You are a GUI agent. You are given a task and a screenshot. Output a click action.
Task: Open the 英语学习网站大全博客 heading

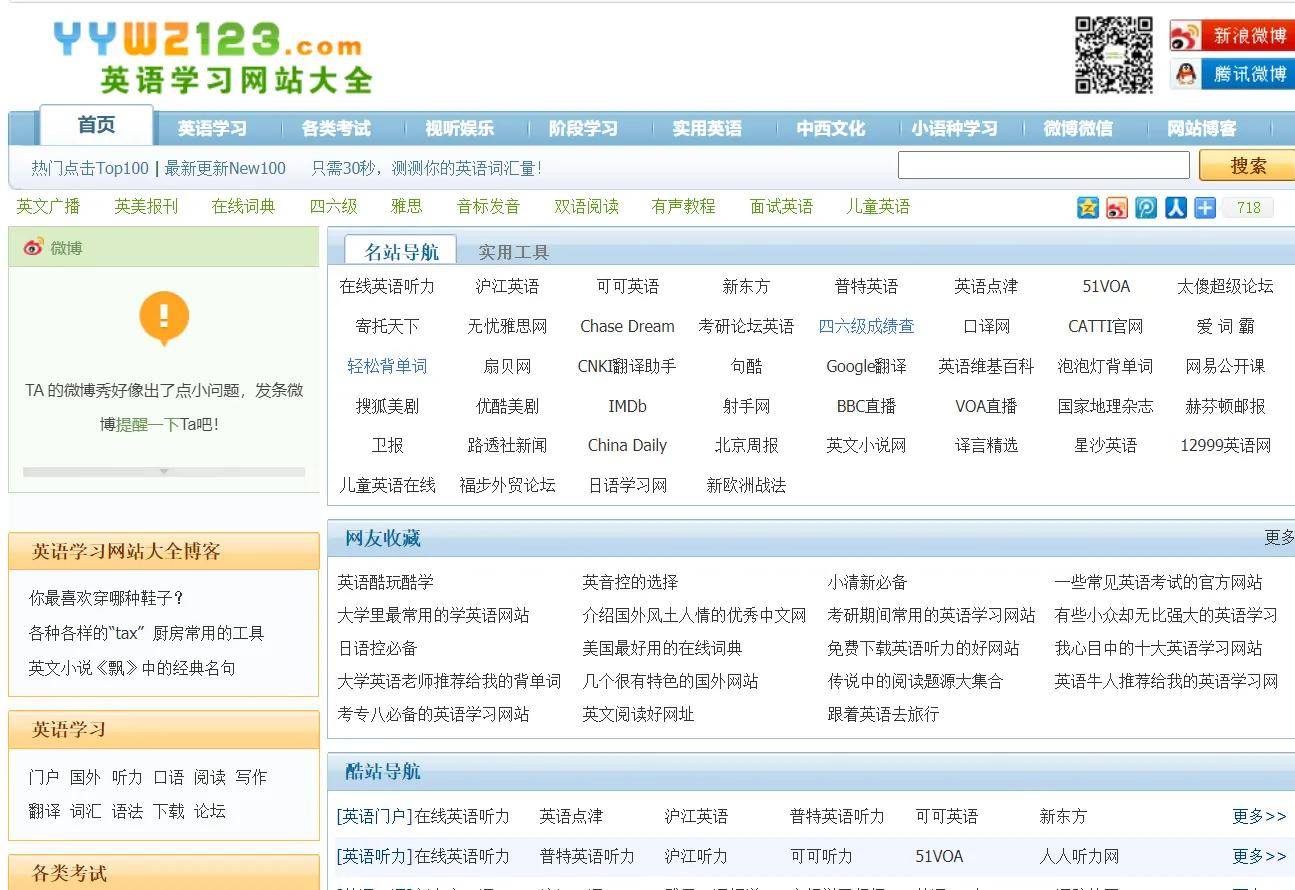click(126, 551)
